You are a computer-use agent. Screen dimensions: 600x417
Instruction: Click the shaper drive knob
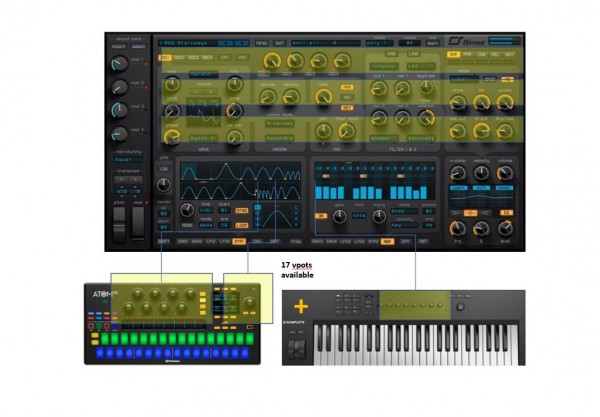tap(458, 103)
